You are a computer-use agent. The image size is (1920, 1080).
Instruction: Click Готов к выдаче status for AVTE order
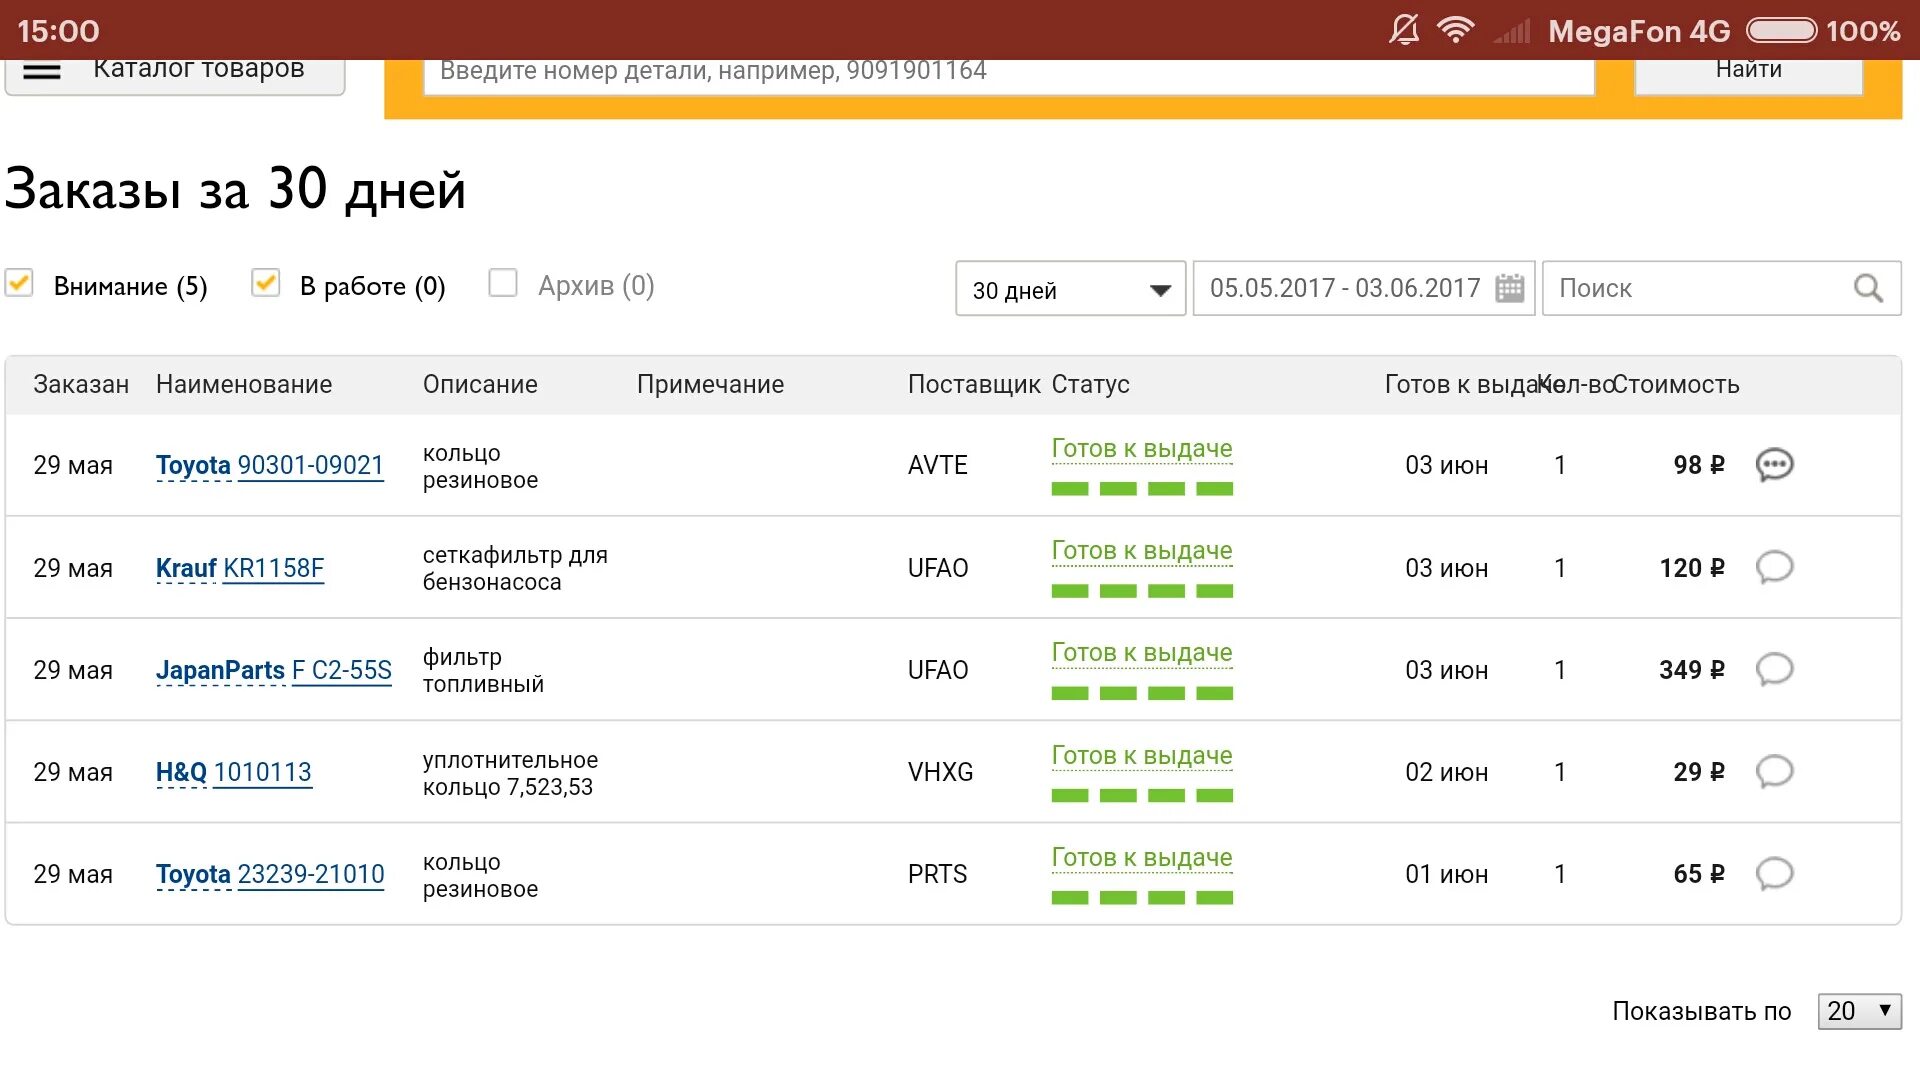coord(1142,449)
